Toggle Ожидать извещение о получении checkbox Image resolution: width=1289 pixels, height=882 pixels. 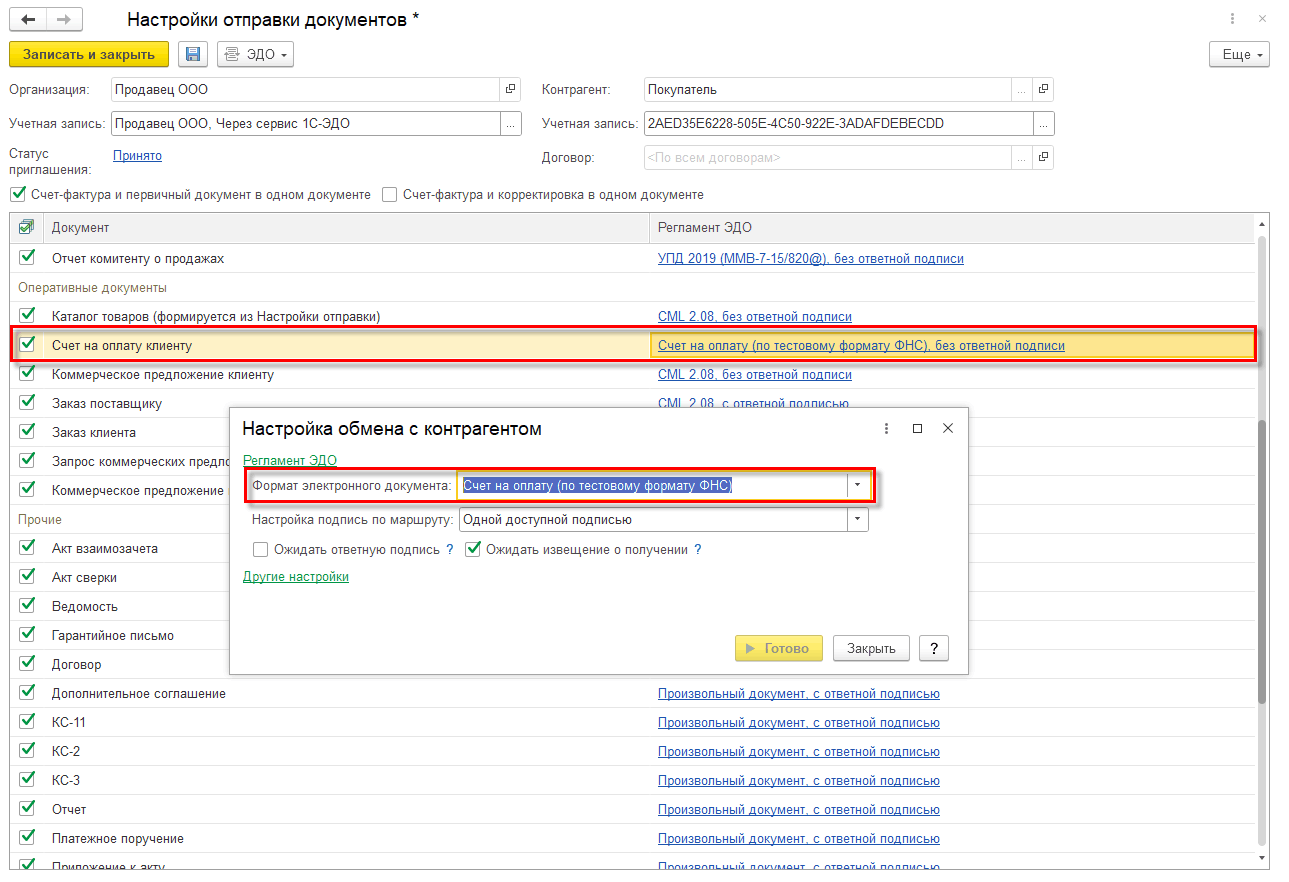coord(474,549)
